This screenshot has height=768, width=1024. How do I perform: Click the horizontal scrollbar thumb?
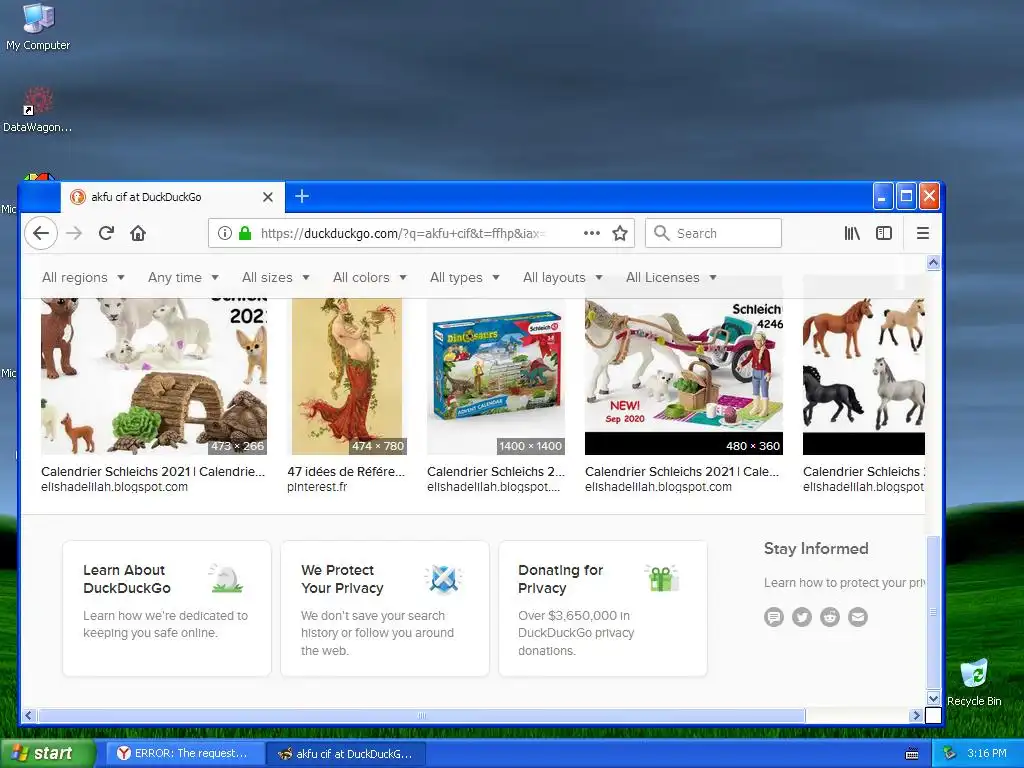tap(422, 716)
